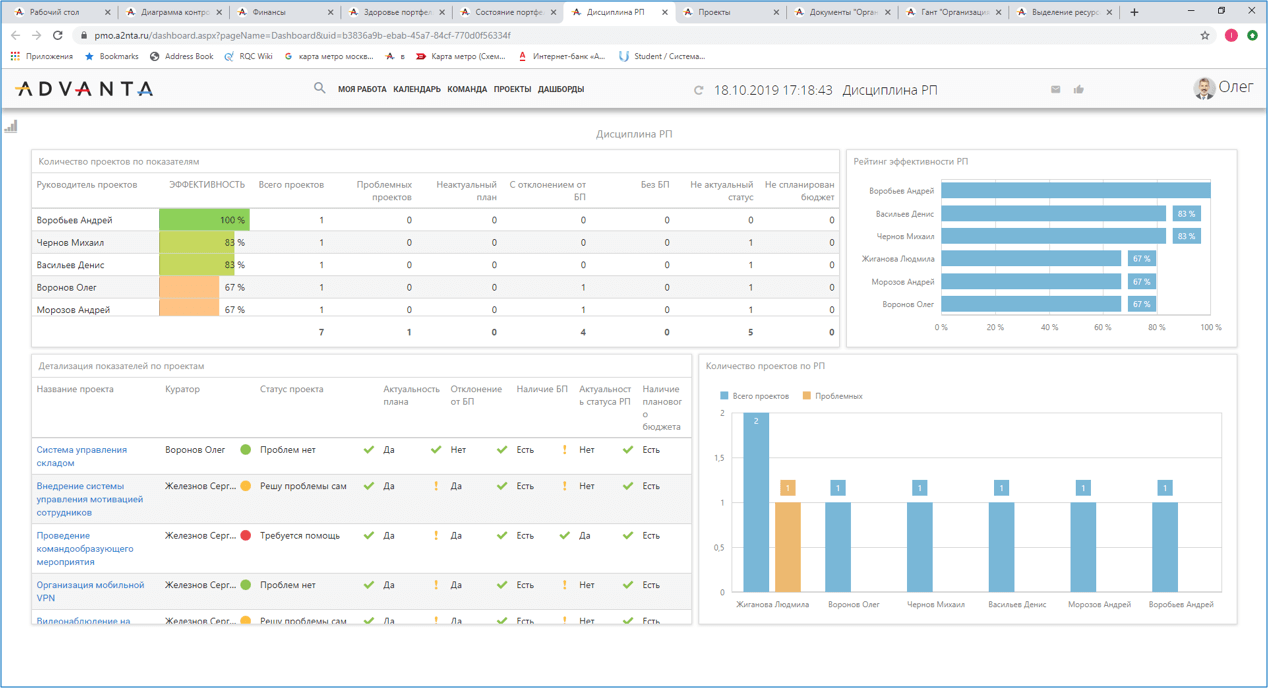
Task: Open Проведение командообразующего мероприятия project link
Action: click(x=85, y=548)
